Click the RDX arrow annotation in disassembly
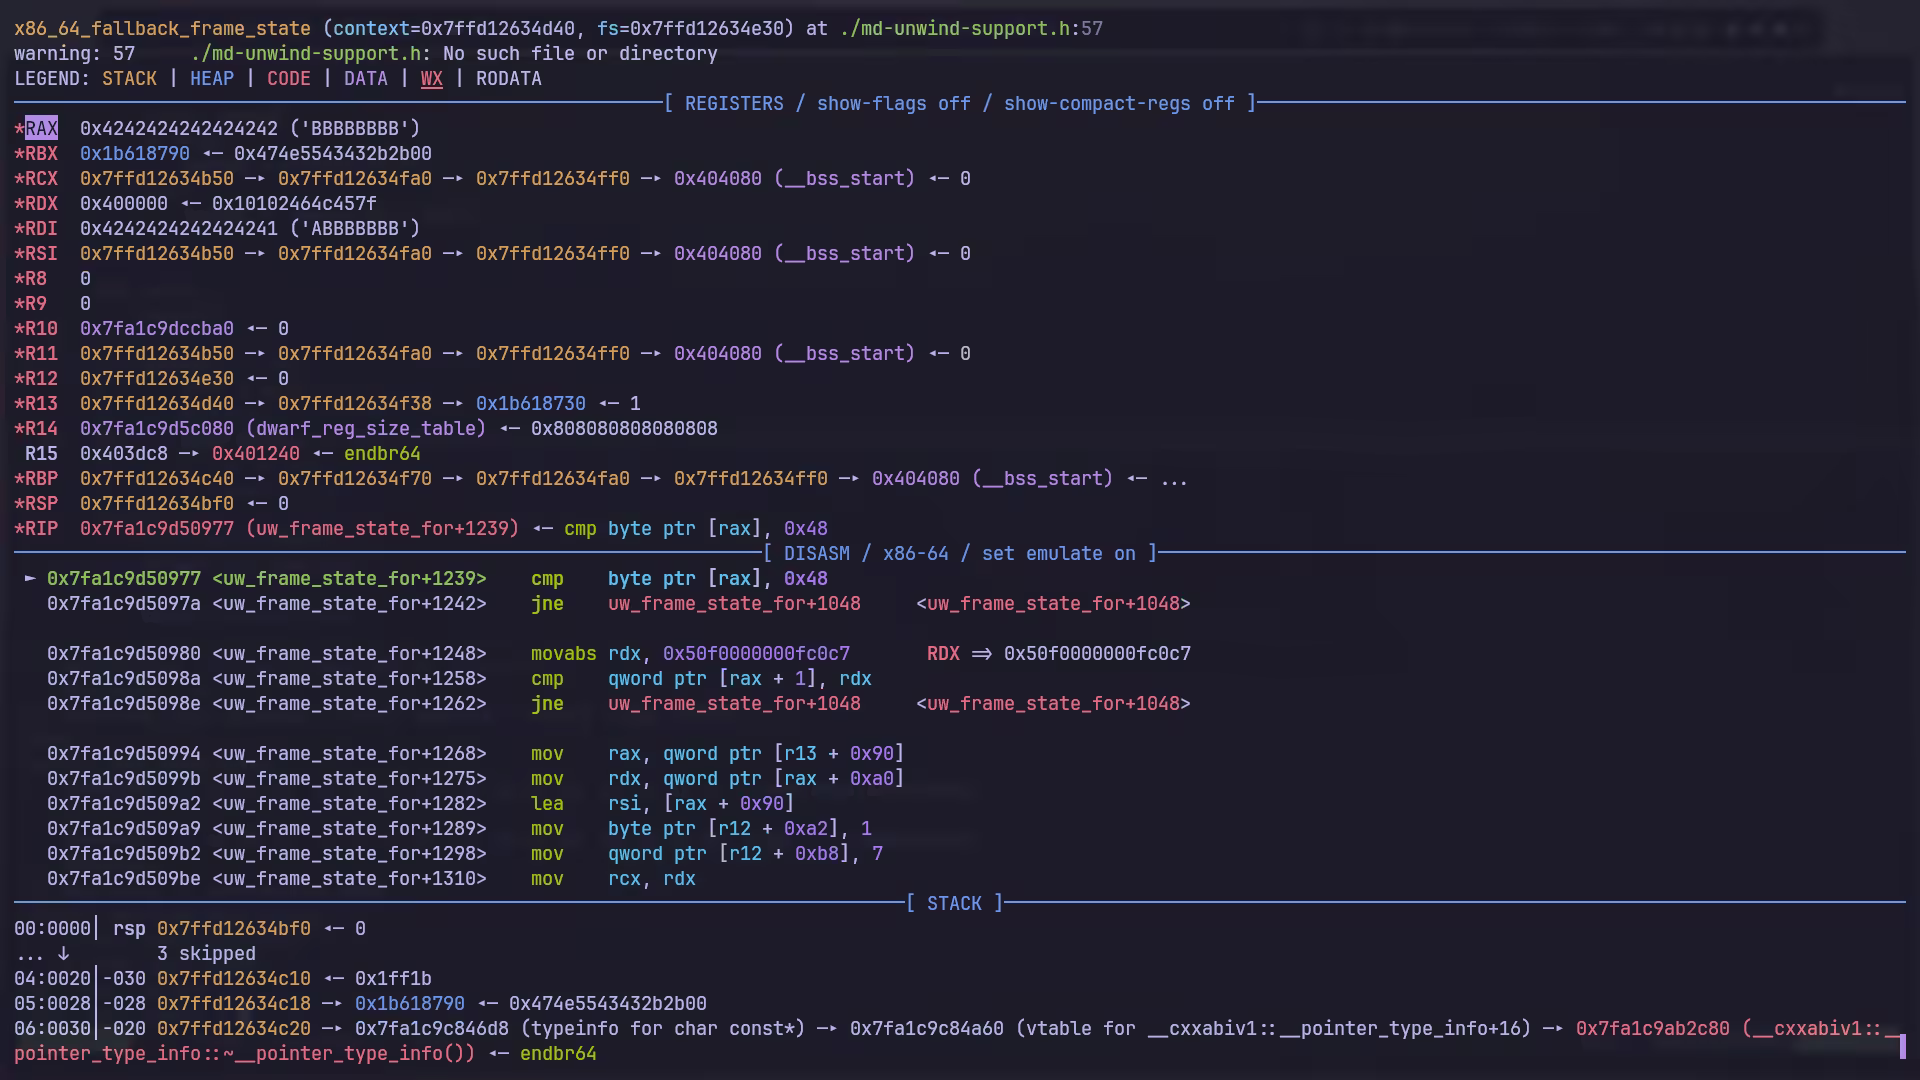 (x=981, y=654)
